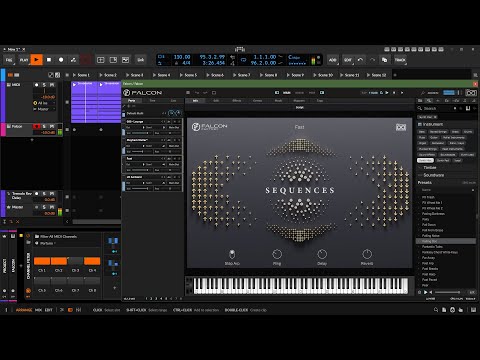Launch the first purple clip on MIDI track

(x=74, y=85)
